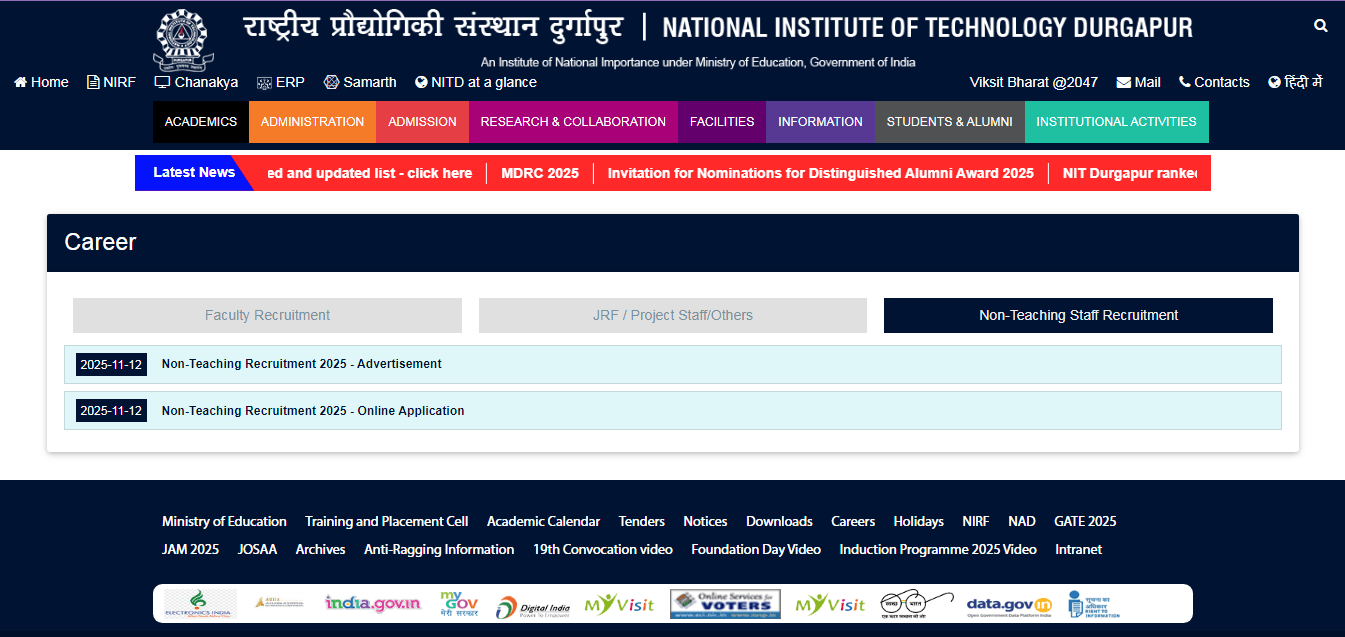
Task: Open Non-Teaching Recruitment 2025 Advertisement
Action: [x=301, y=364]
